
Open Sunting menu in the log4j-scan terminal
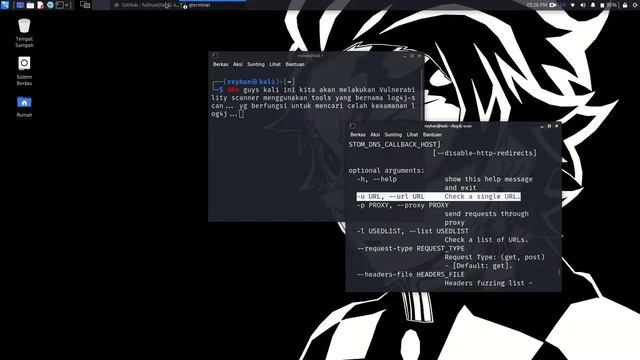click(x=393, y=135)
